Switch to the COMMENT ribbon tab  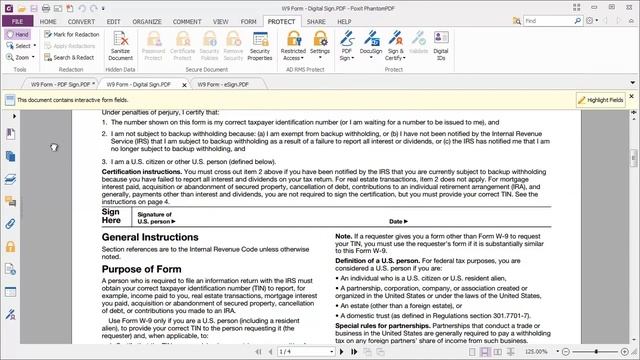click(x=187, y=22)
